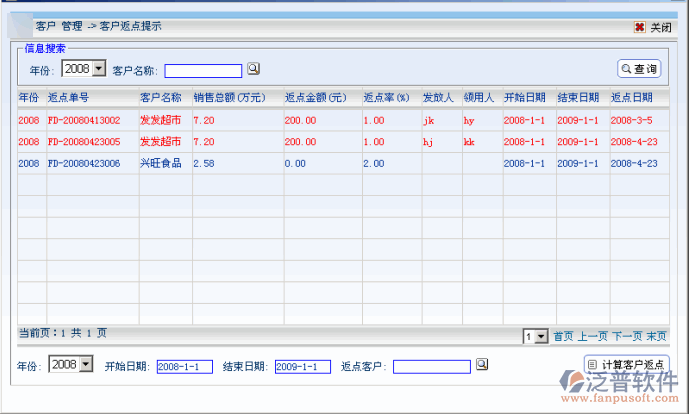Image resolution: width=689 pixels, height=414 pixels.
Task: Click the 结束日期 date input field at bottom
Action: [302, 366]
